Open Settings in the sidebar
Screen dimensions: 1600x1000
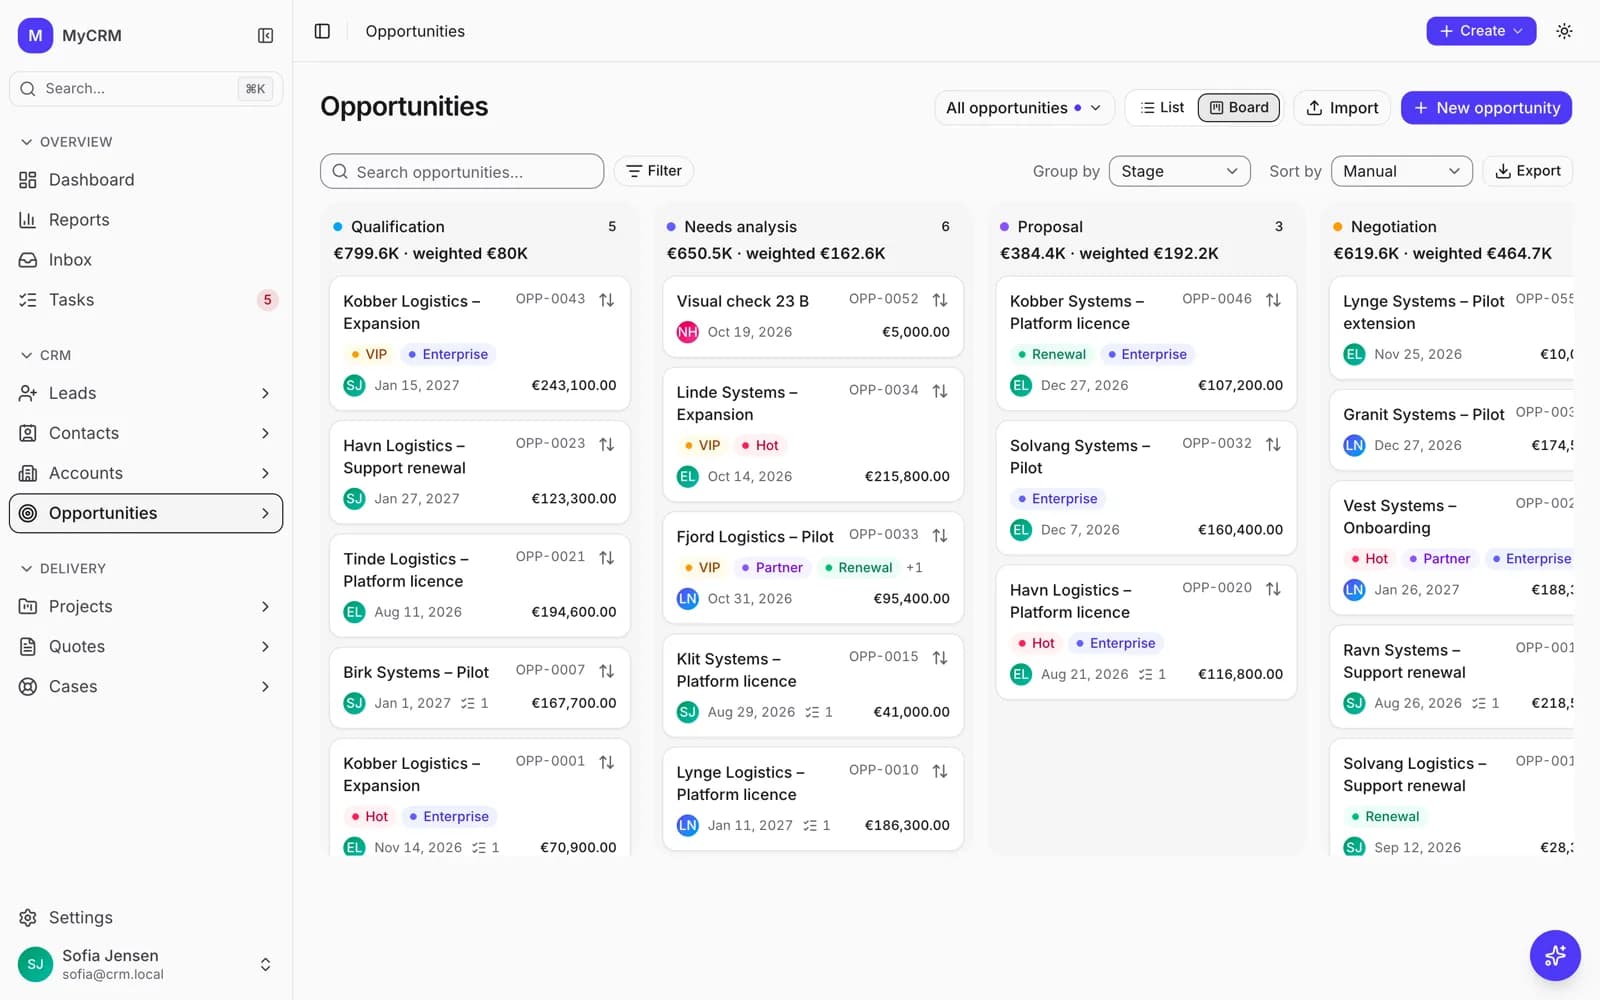(146, 918)
